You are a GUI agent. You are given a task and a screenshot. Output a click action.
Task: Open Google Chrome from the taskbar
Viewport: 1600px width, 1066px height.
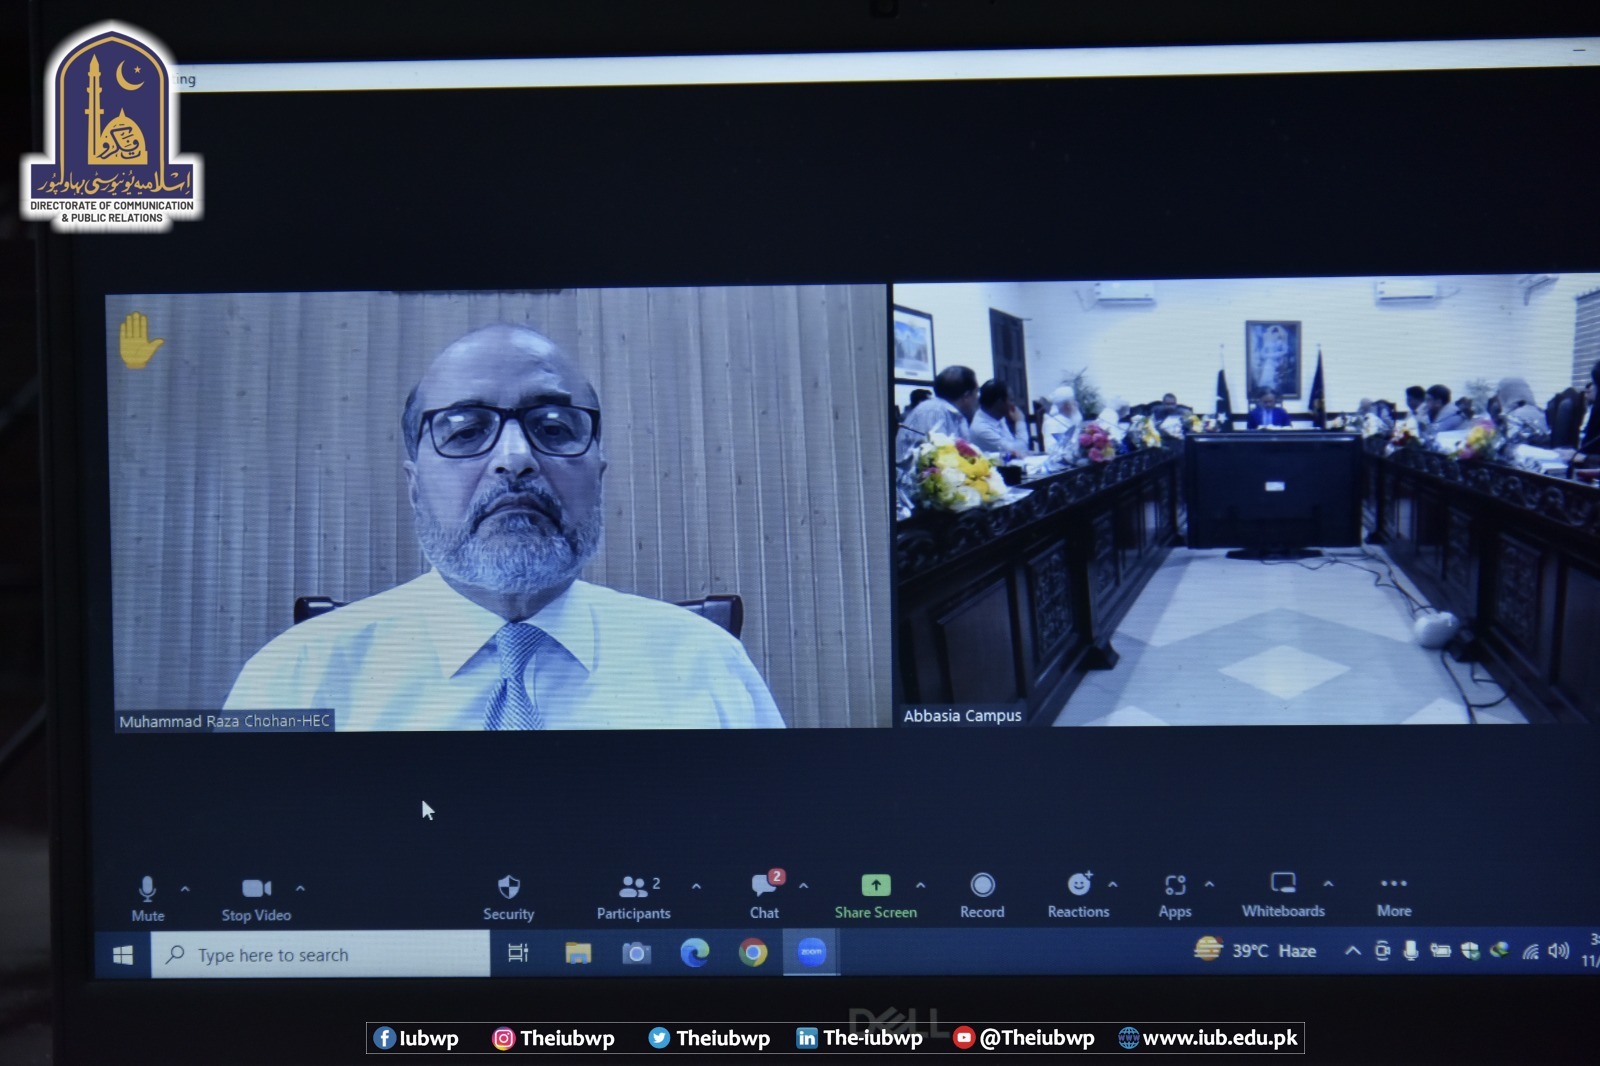(753, 953)
